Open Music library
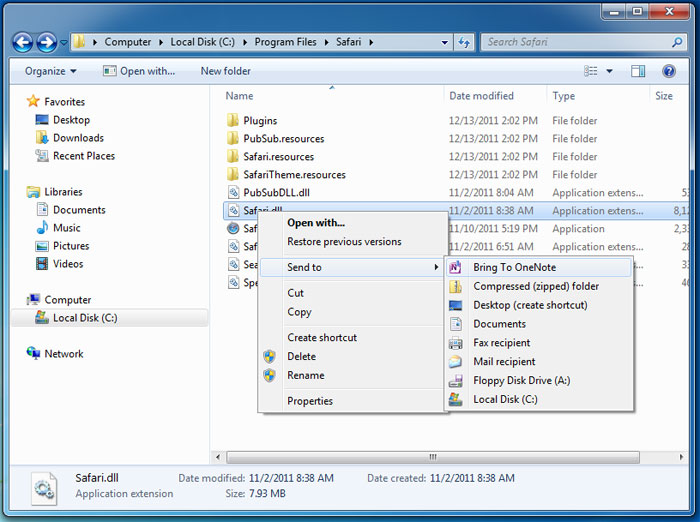The height and width of the screenshot is (522, 700). tap(67, 228)
